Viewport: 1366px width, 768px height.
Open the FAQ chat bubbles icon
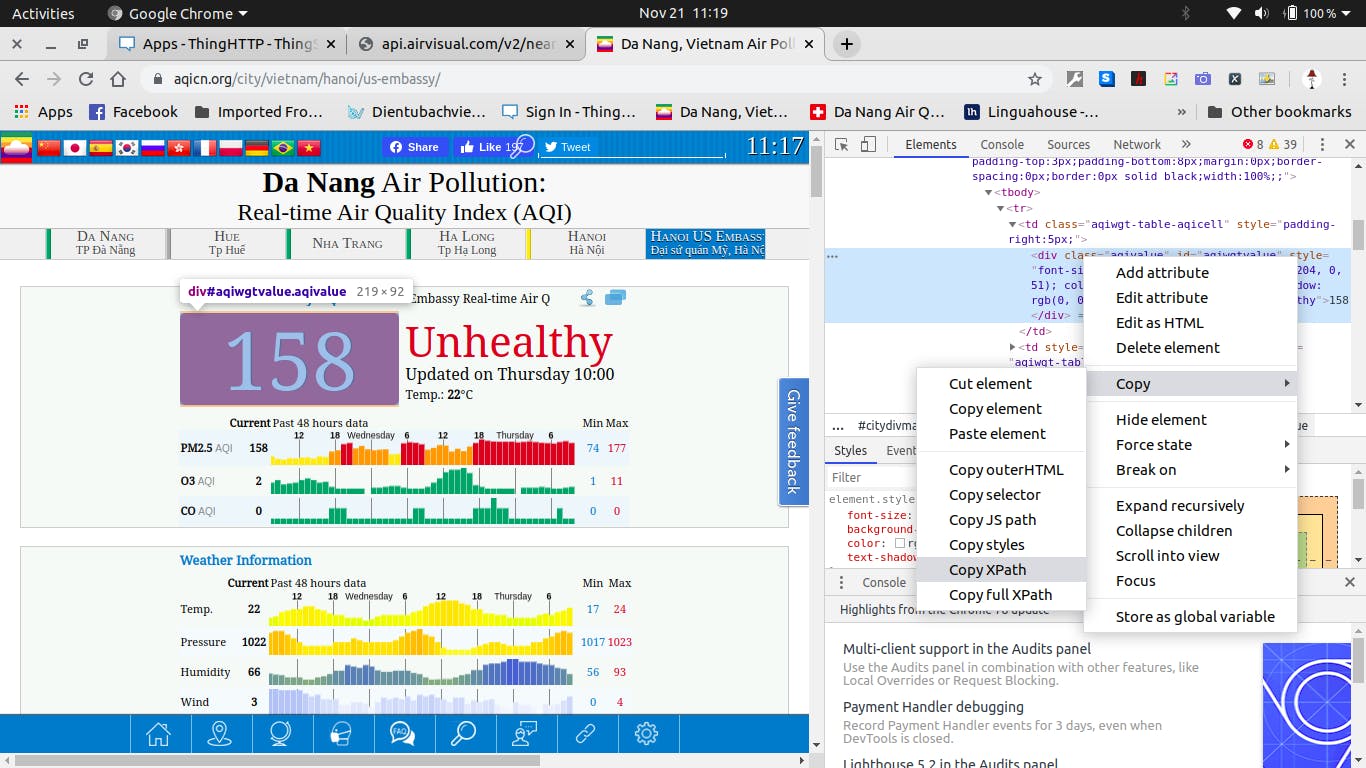402,734
